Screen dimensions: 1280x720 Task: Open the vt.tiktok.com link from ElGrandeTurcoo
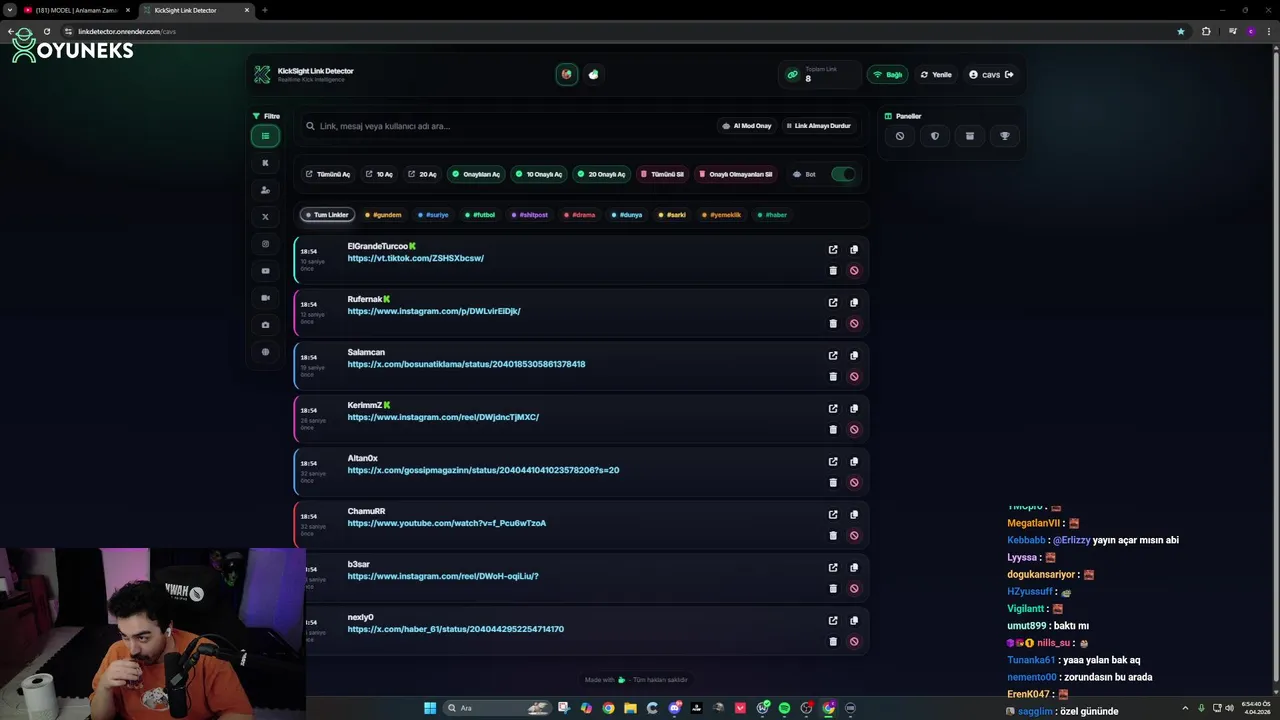click(416, 258)
